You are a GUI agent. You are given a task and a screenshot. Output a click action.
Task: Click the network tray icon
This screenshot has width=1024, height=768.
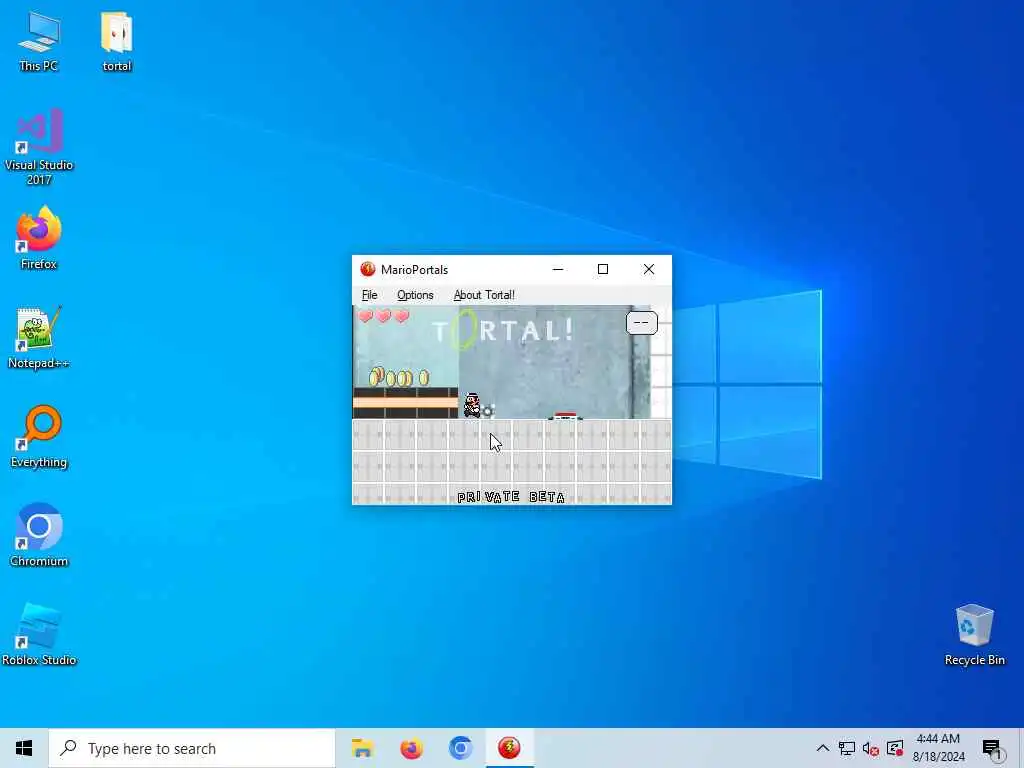pos(847,748)
